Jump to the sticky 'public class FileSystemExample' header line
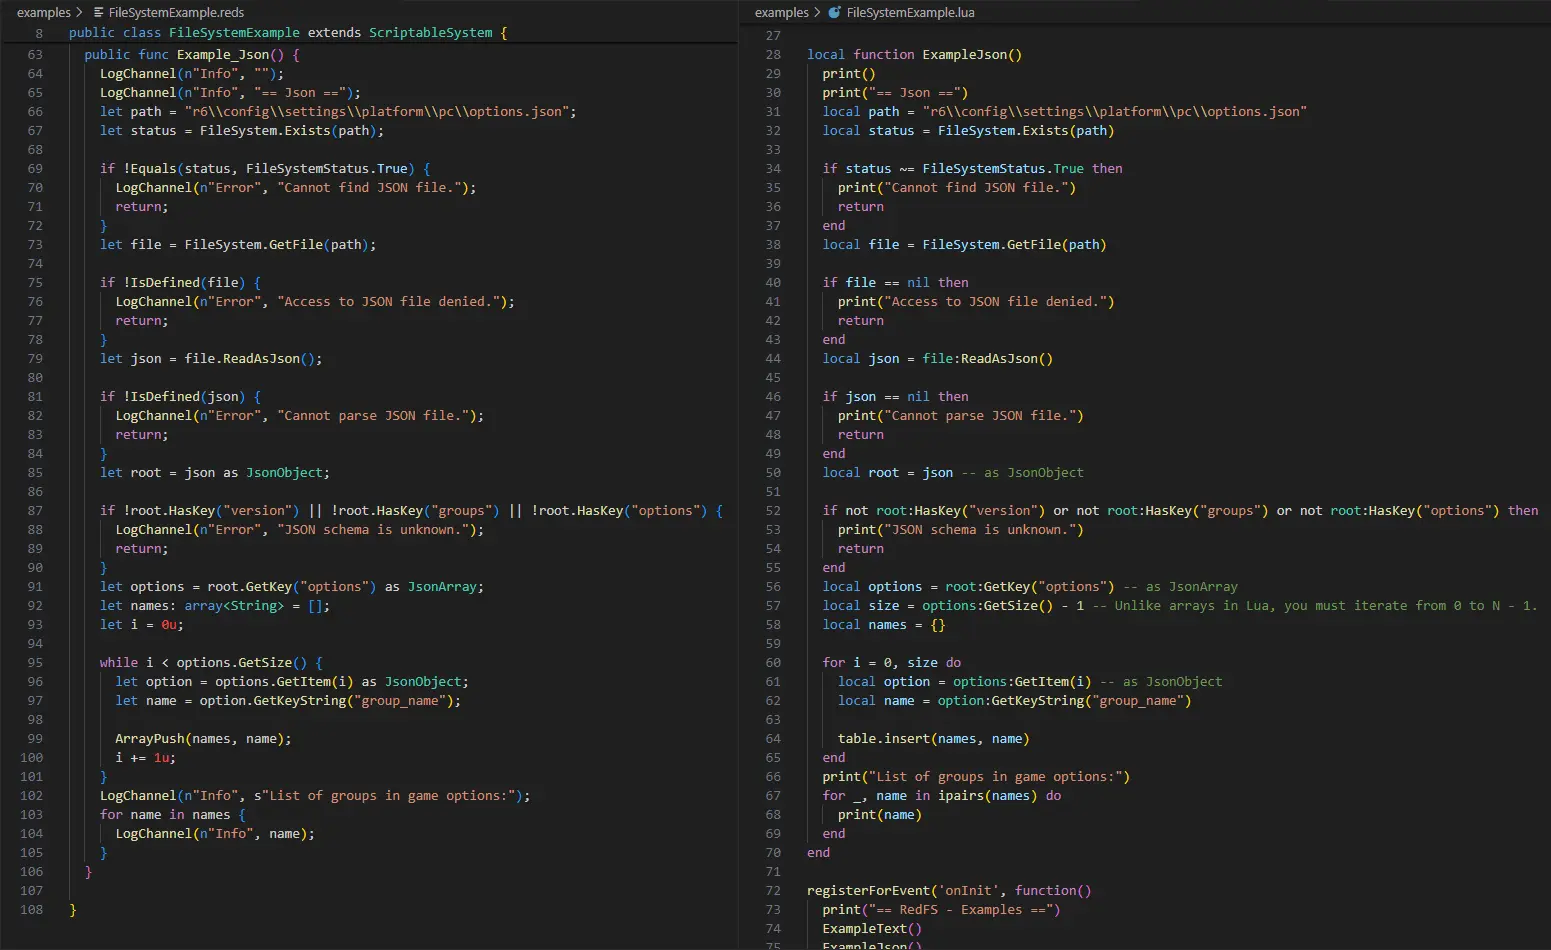Screen dimensions: 1551x950 click(288, 33)
